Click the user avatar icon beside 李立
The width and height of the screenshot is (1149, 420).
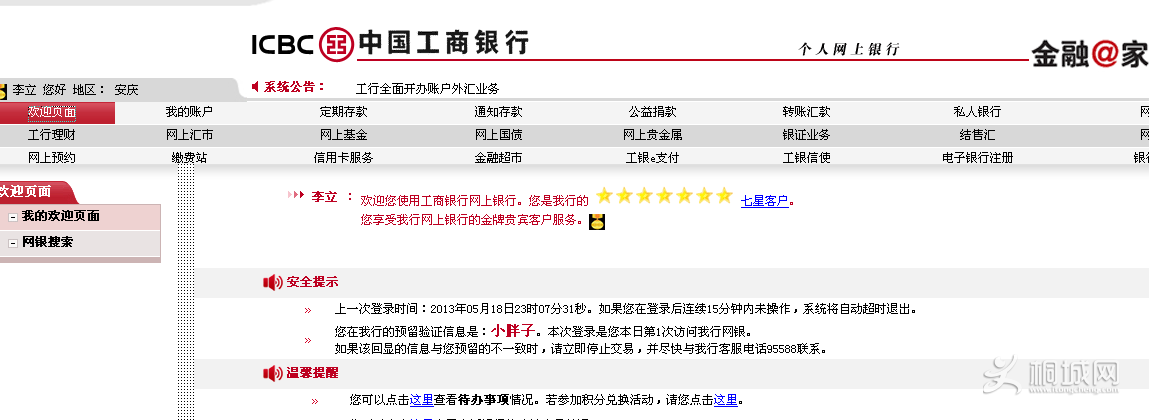coord(3,91)
